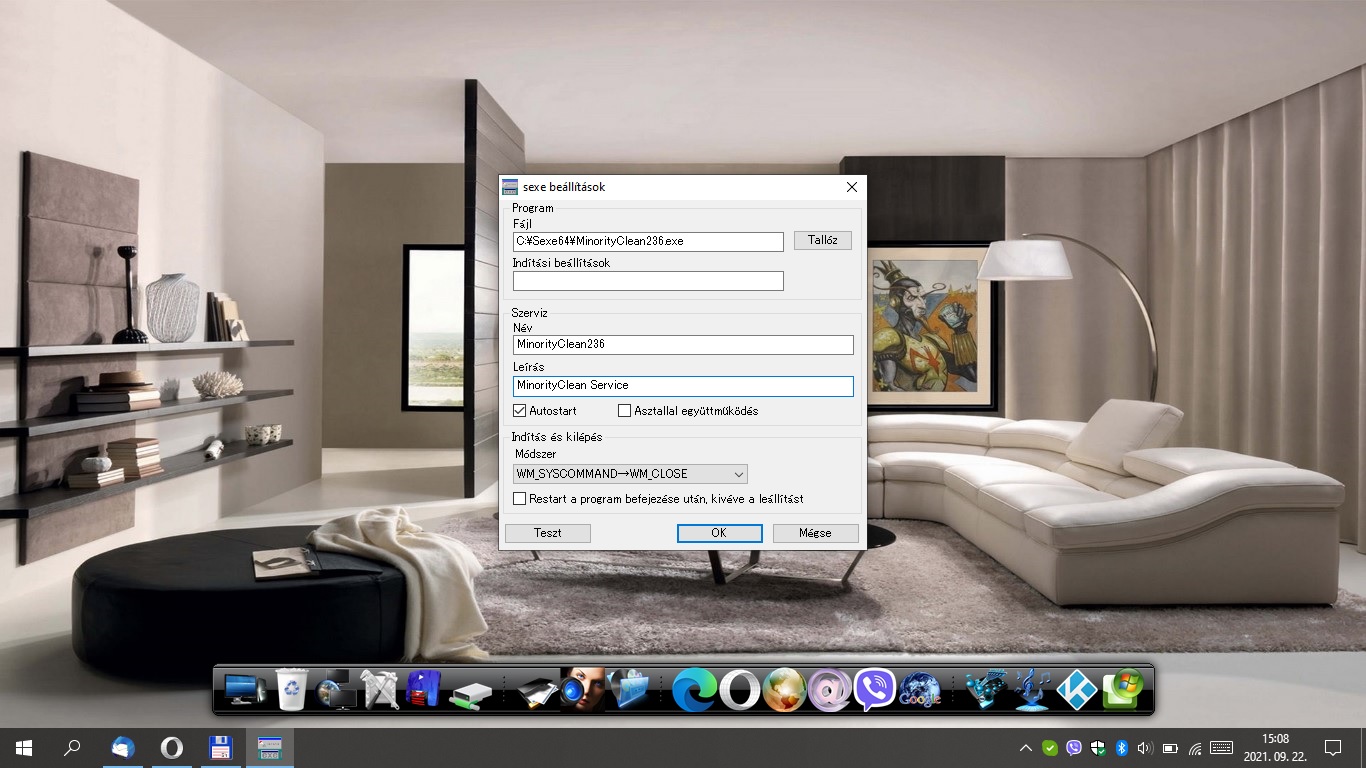Open the My Computer dock icon
The width and height of the screenshot is (1366, 768).
[x=244, y=690]
